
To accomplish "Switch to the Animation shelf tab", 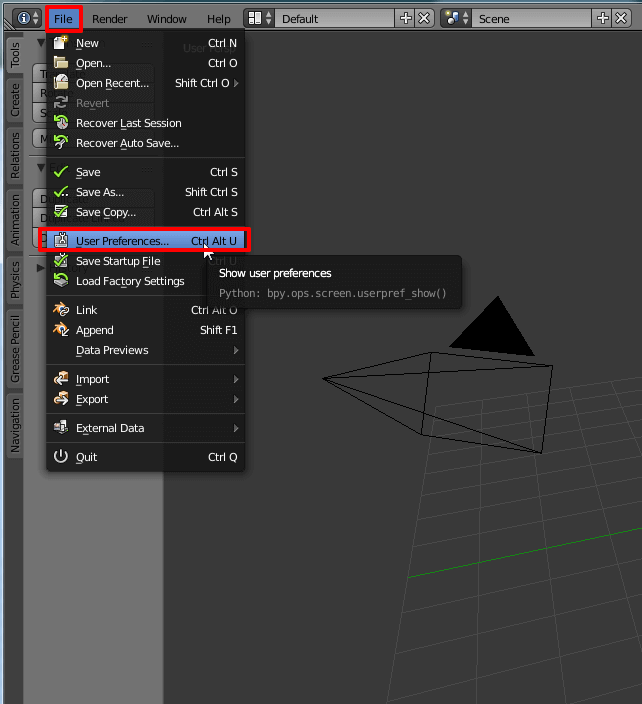I will (x=15, y=220).
